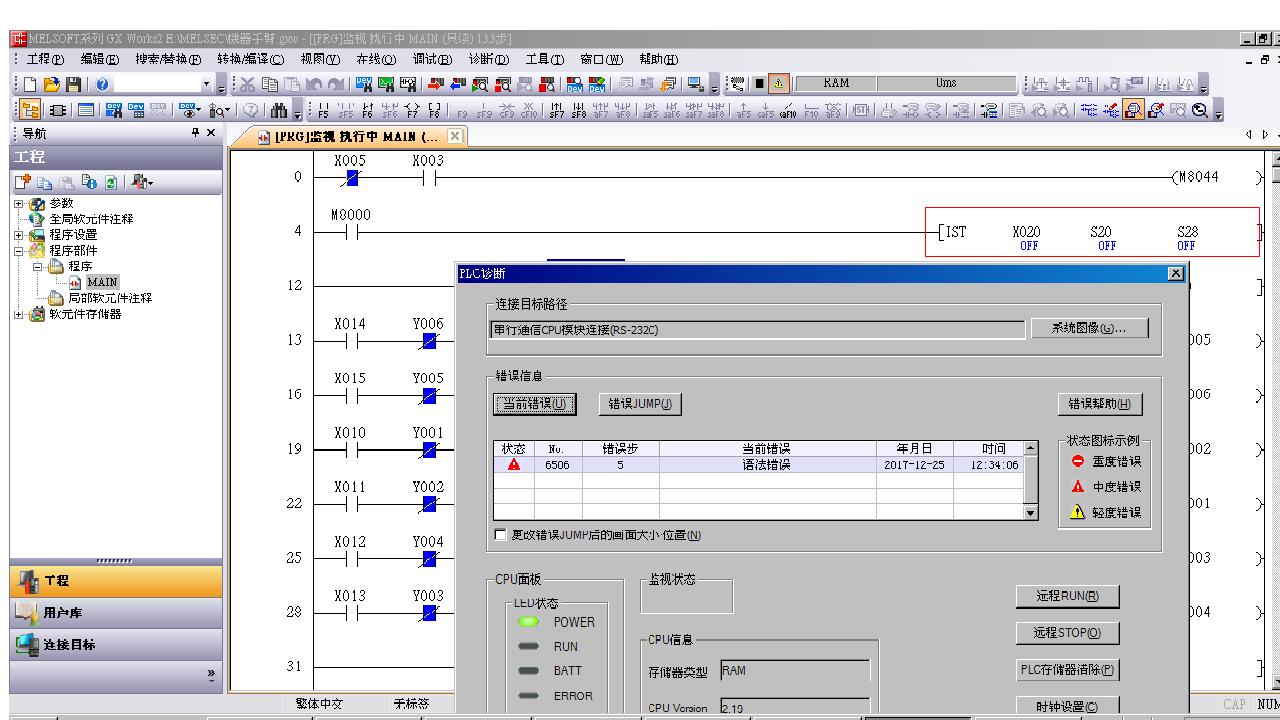1280x720 pixels.
Task: Expand the 参数 tree node
Action: point(18,204)
